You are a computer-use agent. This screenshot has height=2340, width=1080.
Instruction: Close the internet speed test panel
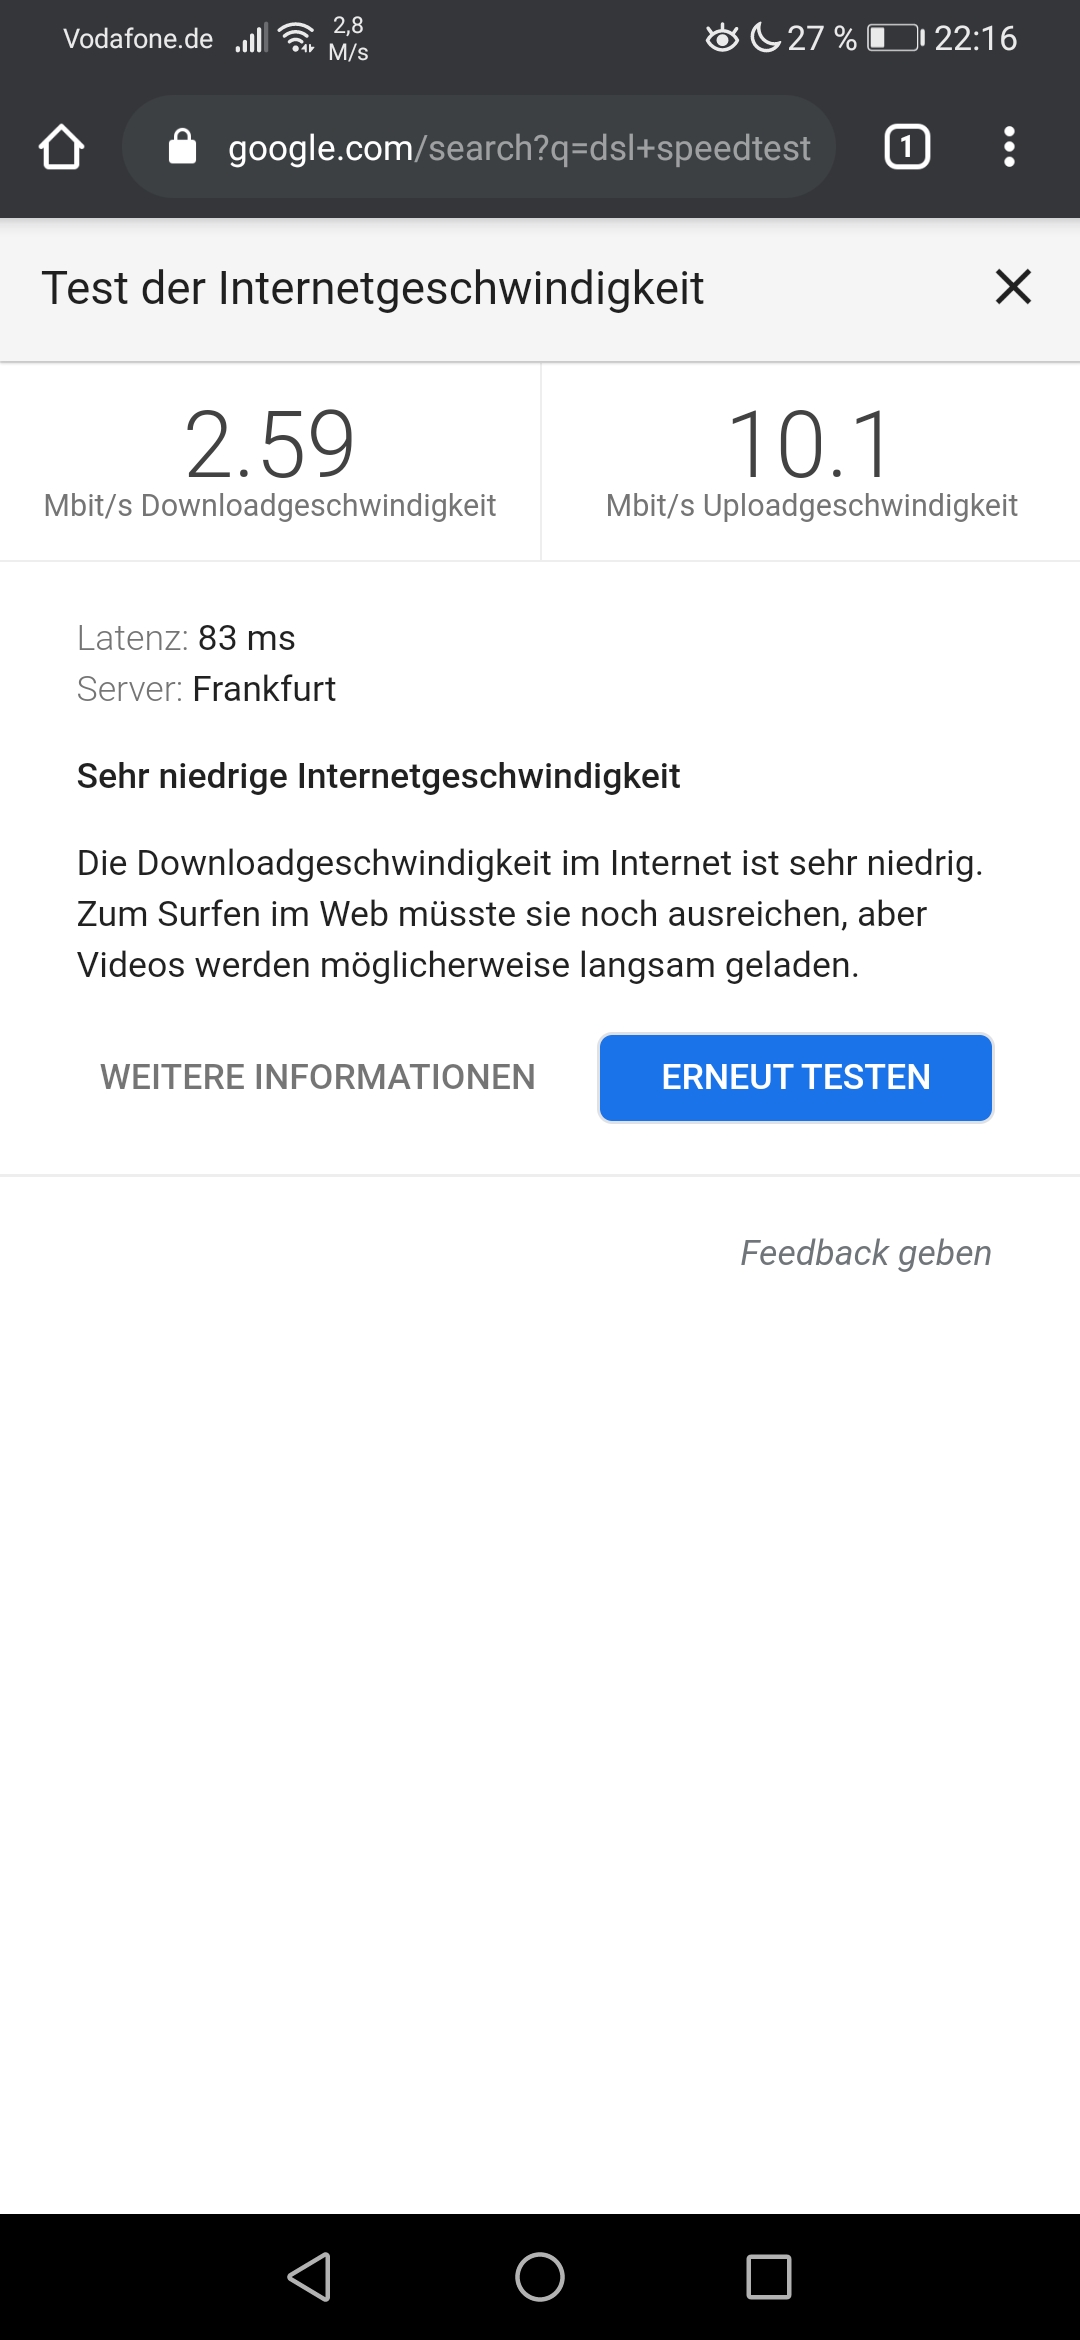[1013, 287]
